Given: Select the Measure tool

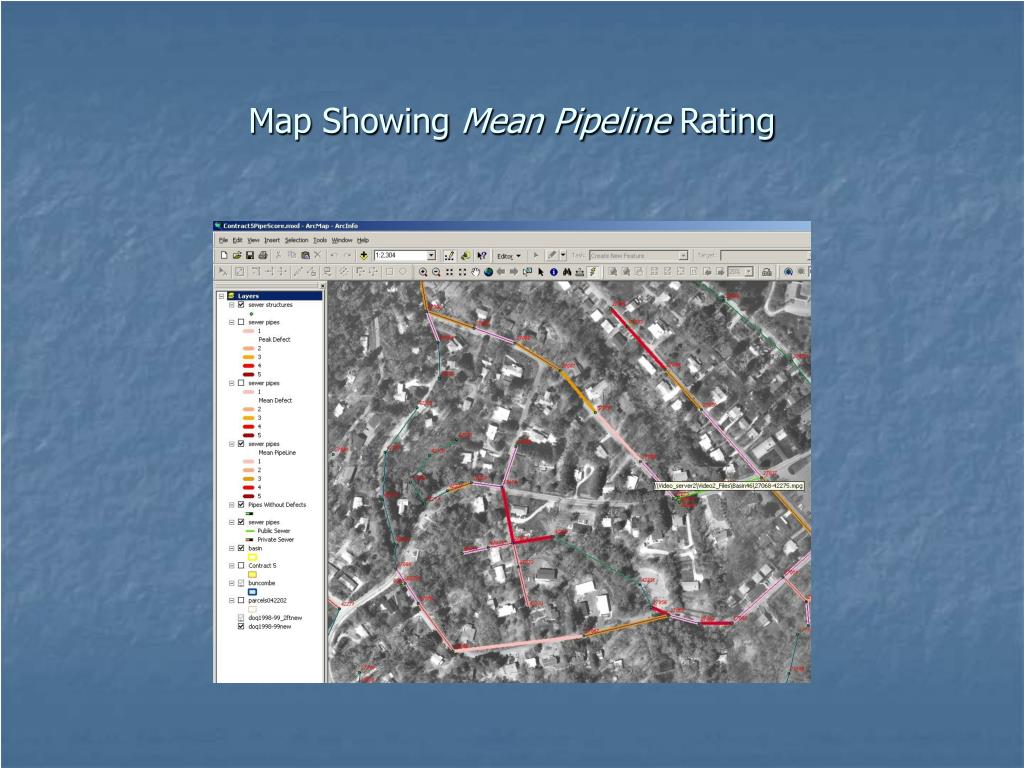Looking at the screenshot, I should tap(579, 272).
